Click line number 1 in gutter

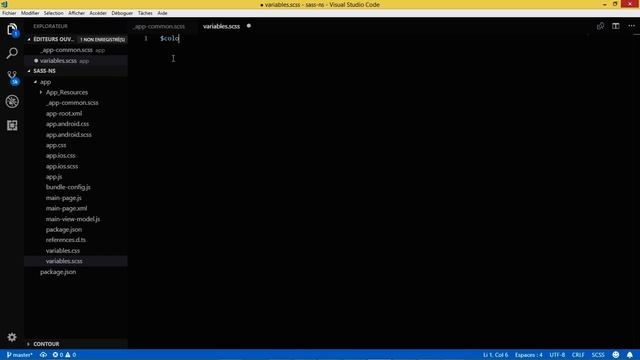(146, 38)
